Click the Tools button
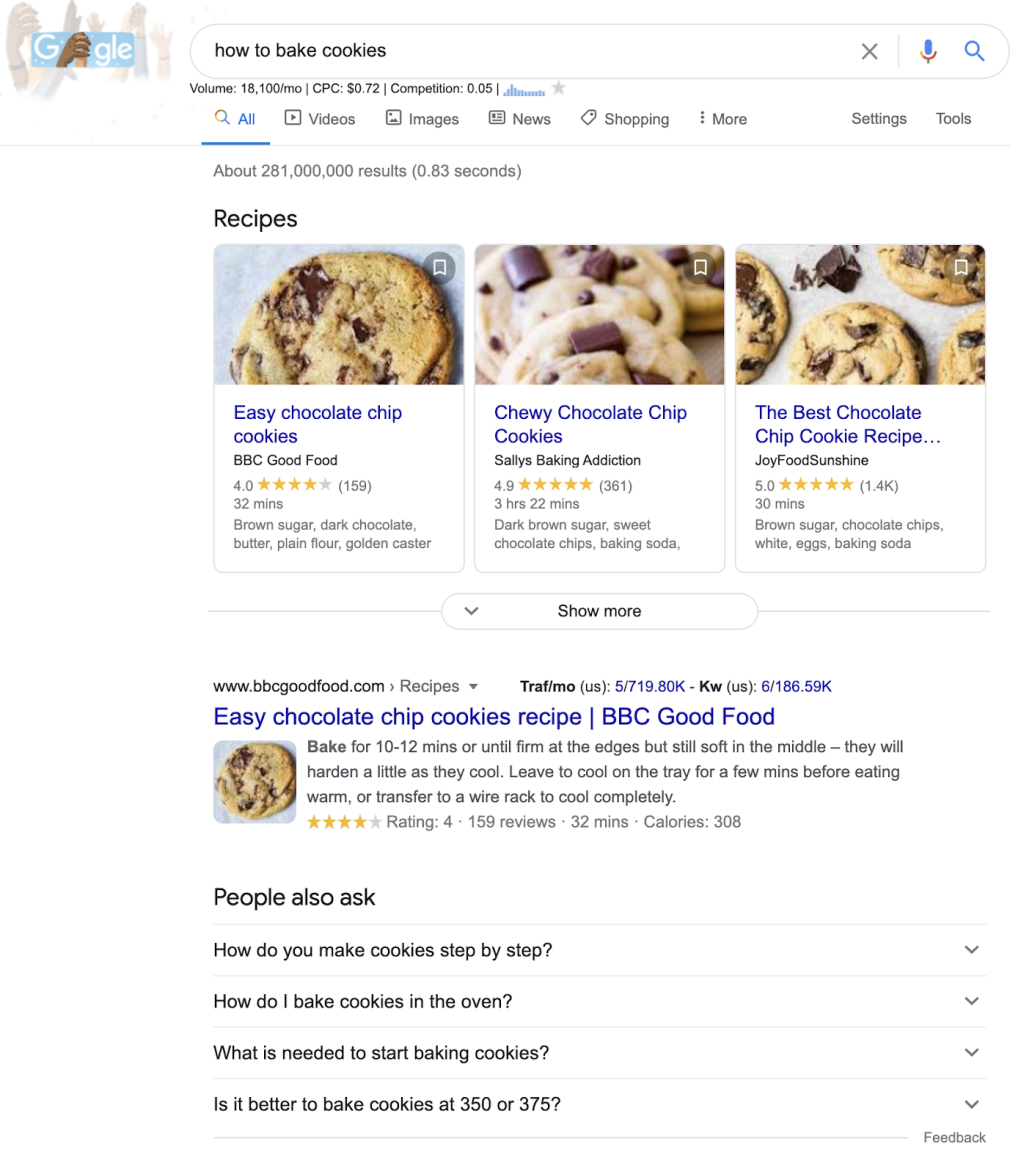1010x1174 pixels. (953, 119)
